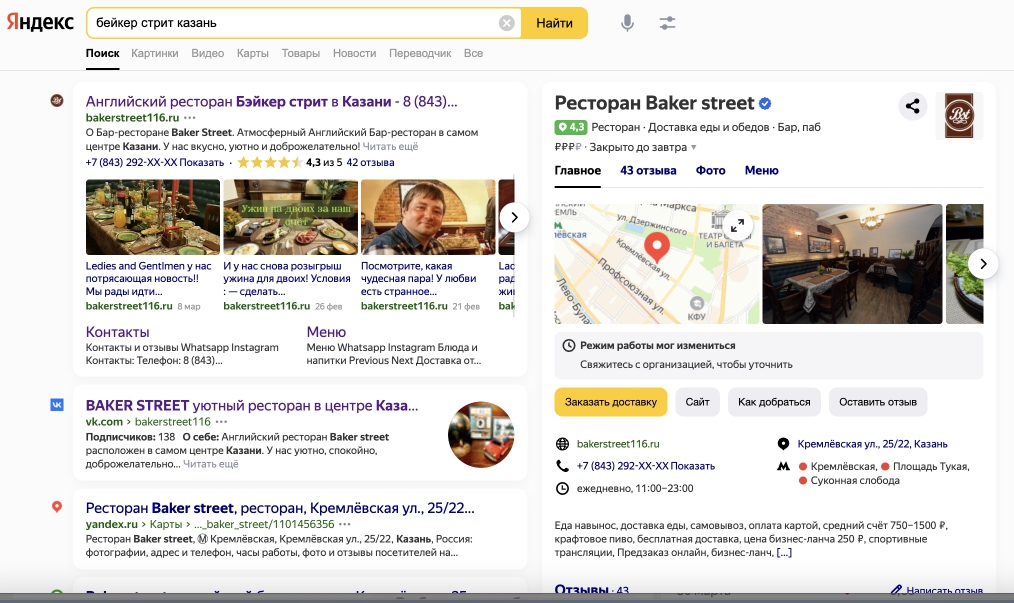The height and width of the screenshot is (603, 1014).
Task: Open the Все services tab
Action: coord(473,53)
